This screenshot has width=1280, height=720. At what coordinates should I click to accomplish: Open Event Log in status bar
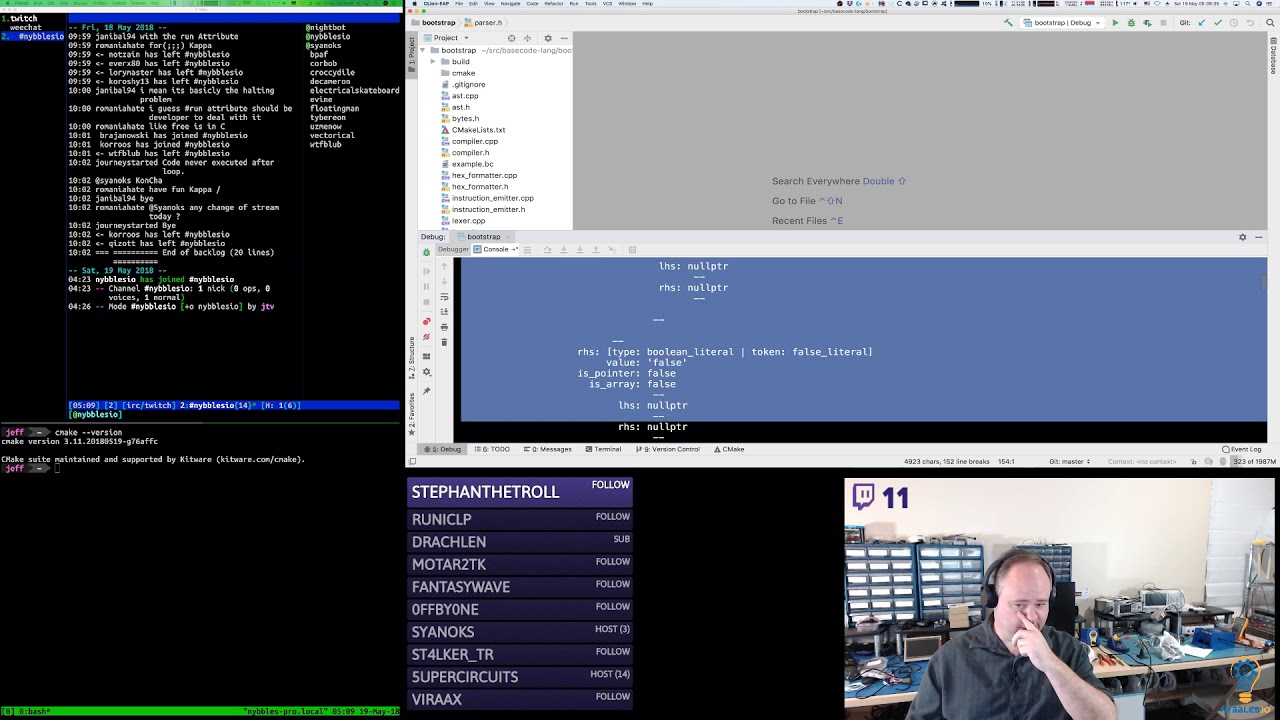[x=1243, y=449]
